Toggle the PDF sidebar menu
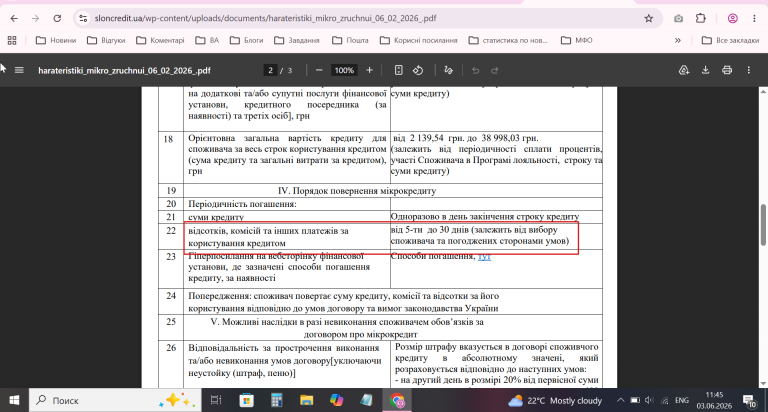This screenshot has height=412, width=768. click(x=19, y=70)
